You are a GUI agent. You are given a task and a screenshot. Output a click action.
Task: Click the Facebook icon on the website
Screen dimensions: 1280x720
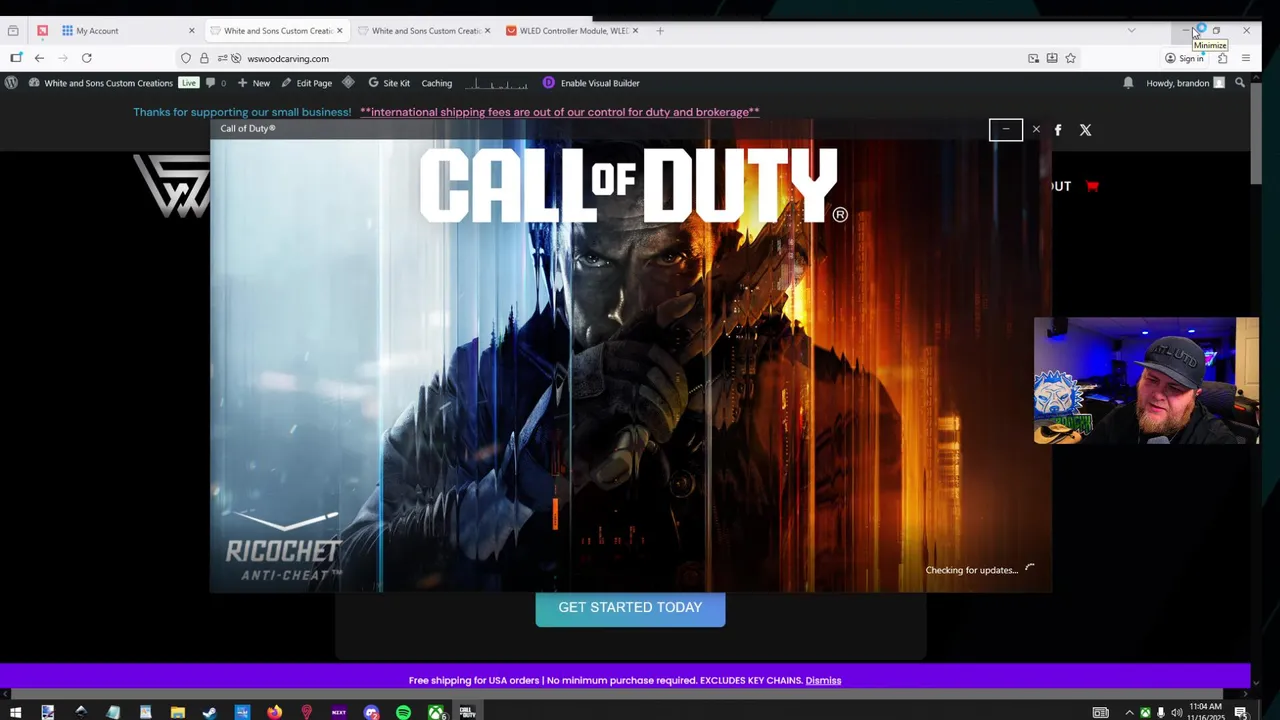click(x=1058, y=130)
